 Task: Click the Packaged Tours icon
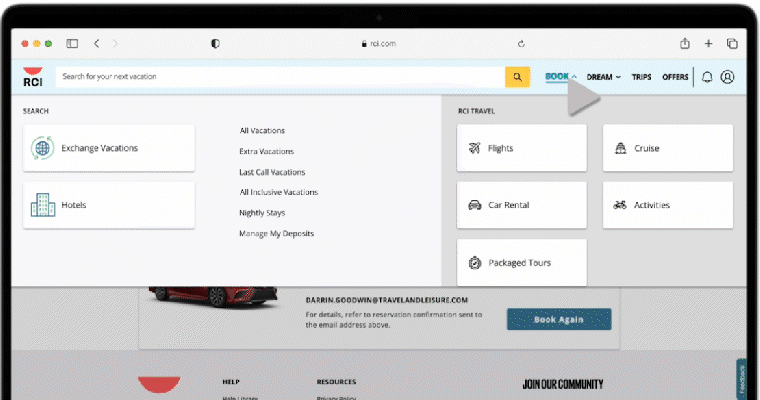pyautogui.click(x=475, y=262)
